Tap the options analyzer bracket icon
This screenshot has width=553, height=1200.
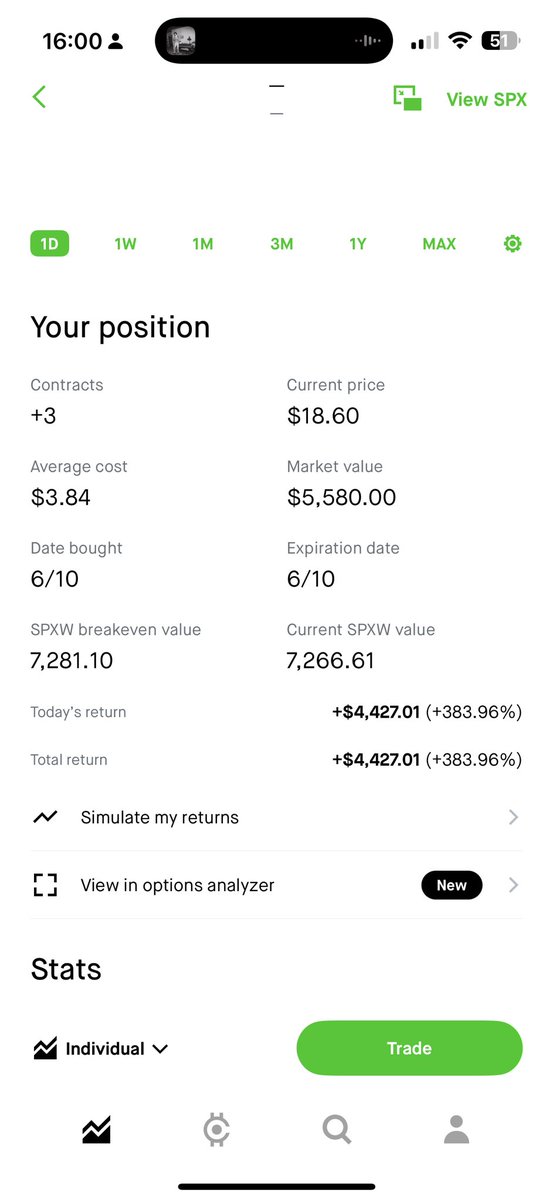tap(45, 885)
